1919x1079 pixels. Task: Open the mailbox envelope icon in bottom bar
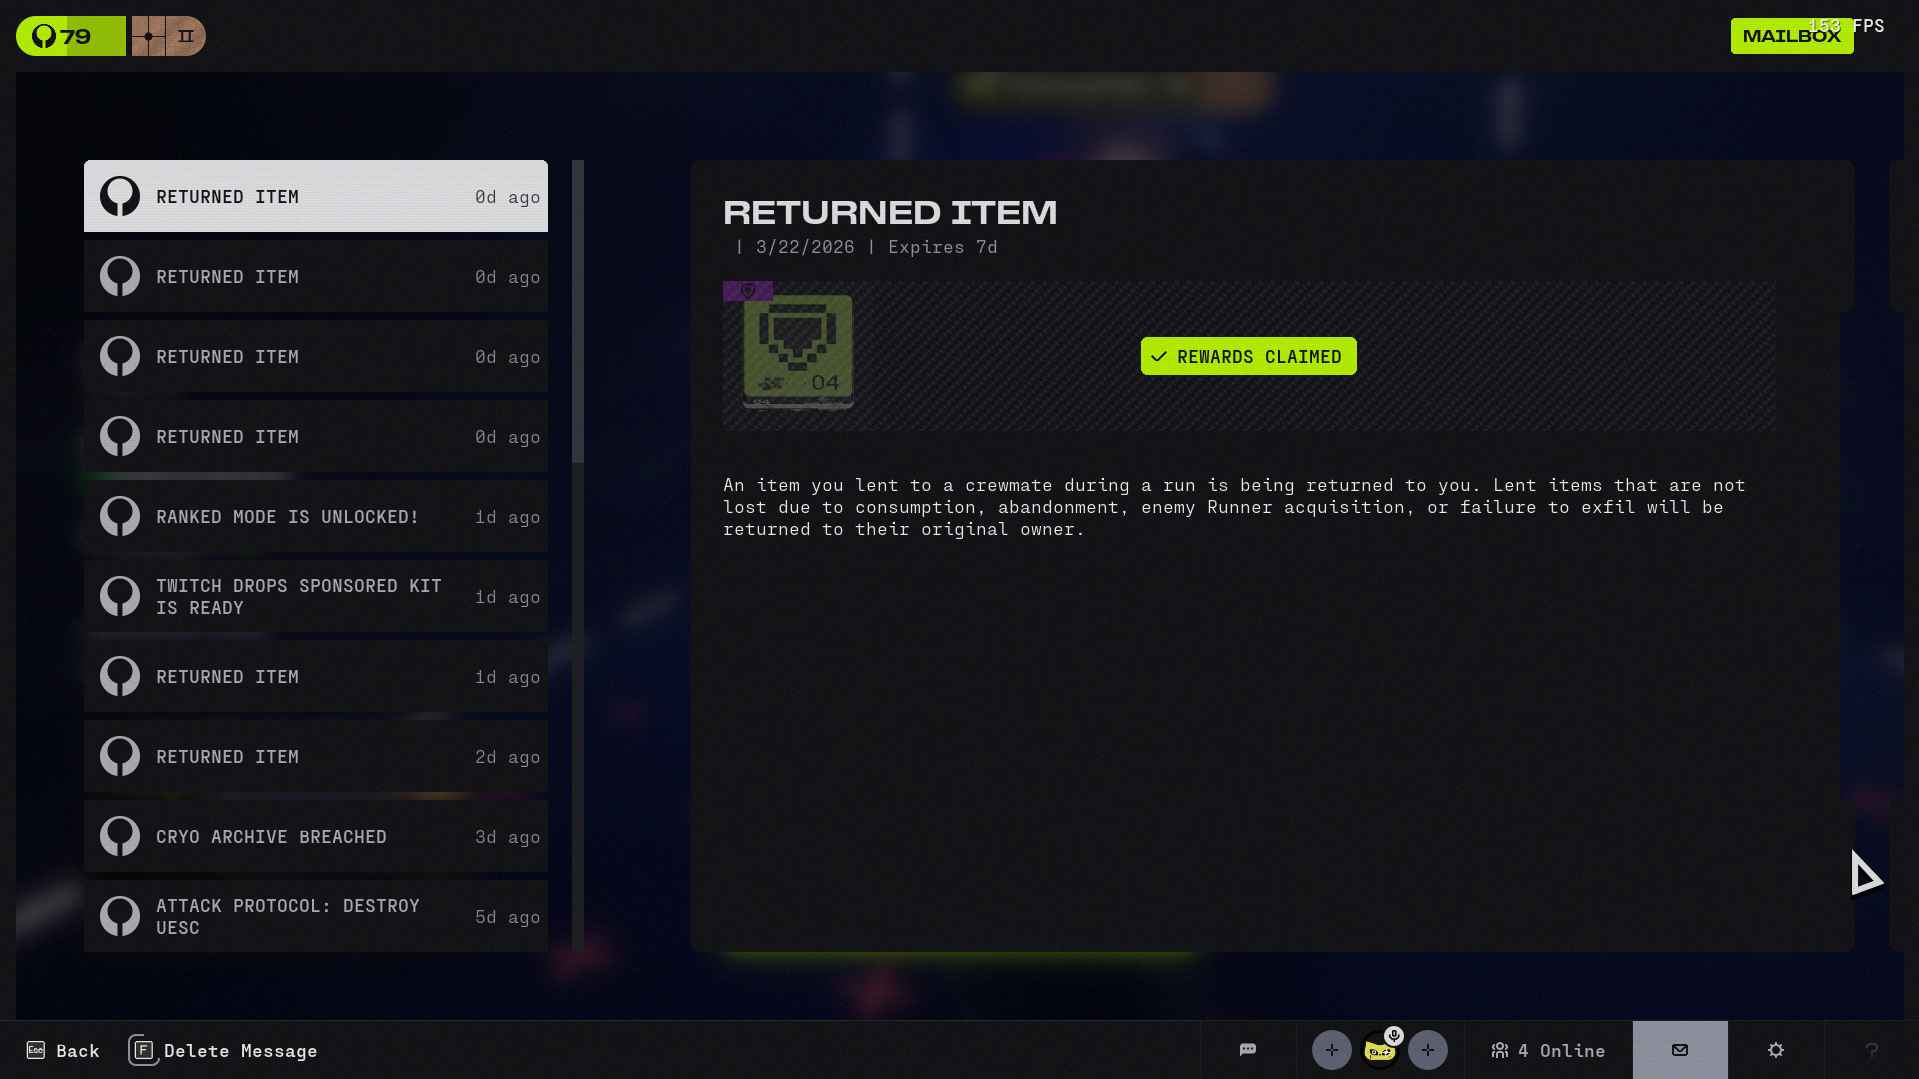[x=1679, y=1050]
